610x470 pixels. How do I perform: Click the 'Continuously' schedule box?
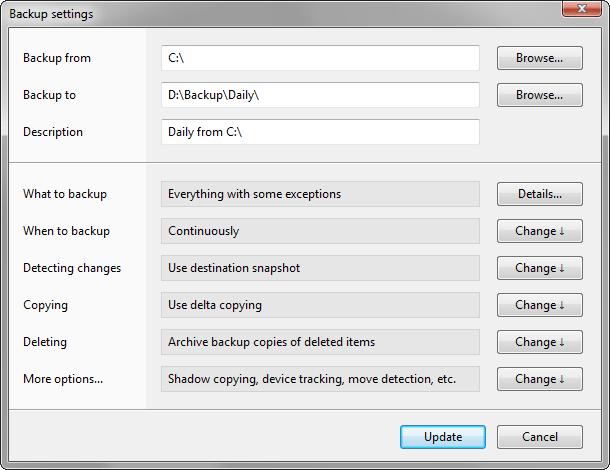tap(320, 231)
